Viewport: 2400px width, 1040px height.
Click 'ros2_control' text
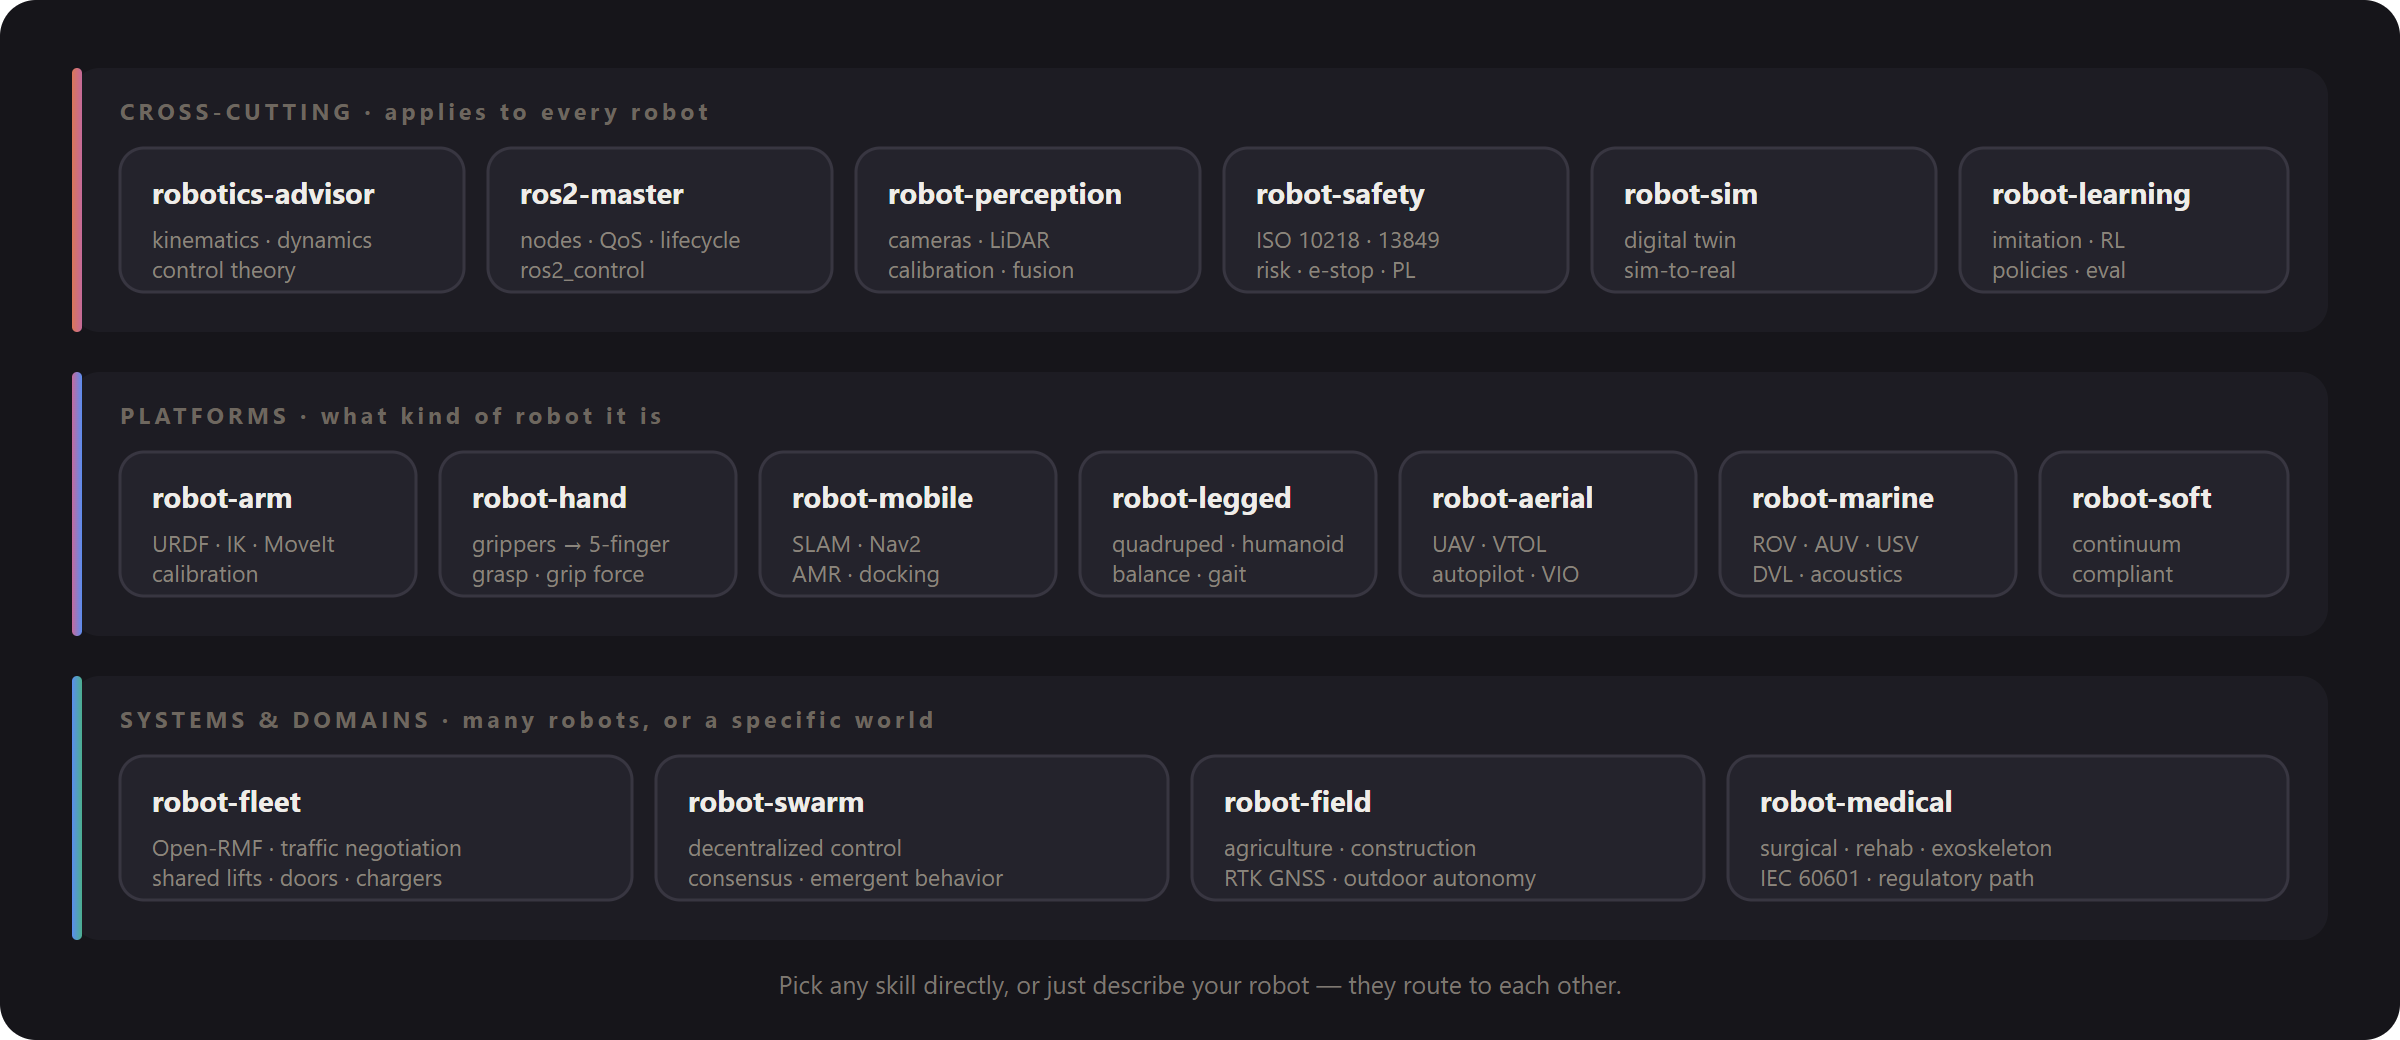582,270
